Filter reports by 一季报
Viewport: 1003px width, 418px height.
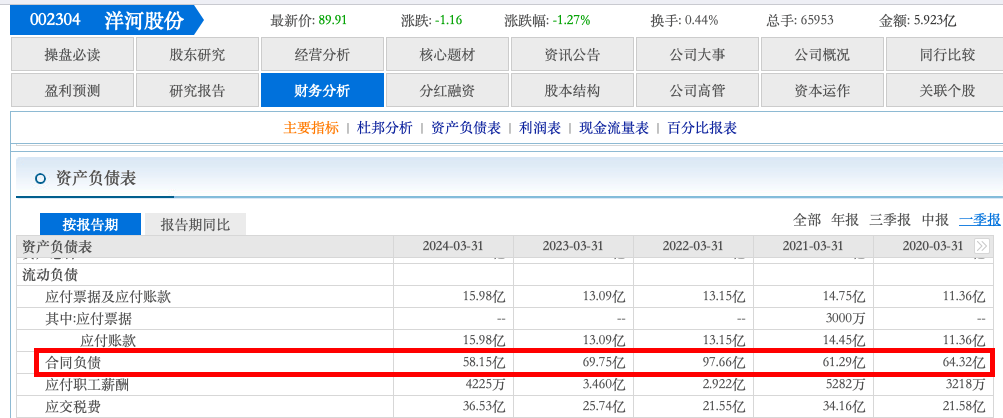pos(979,220)
